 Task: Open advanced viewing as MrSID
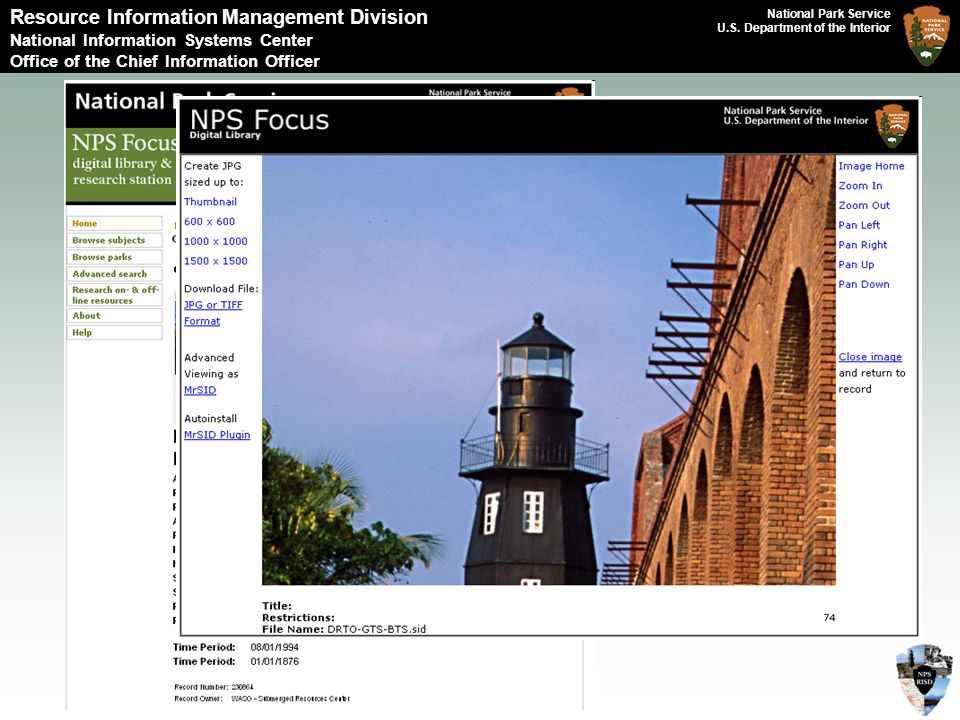200,390
